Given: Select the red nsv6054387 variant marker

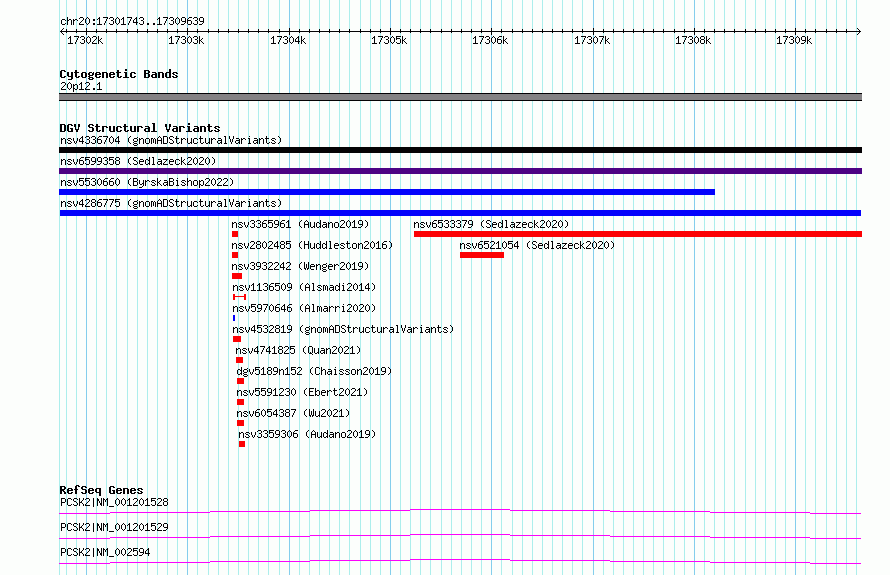Looking at the screenshot, I should tap(241, 423).
